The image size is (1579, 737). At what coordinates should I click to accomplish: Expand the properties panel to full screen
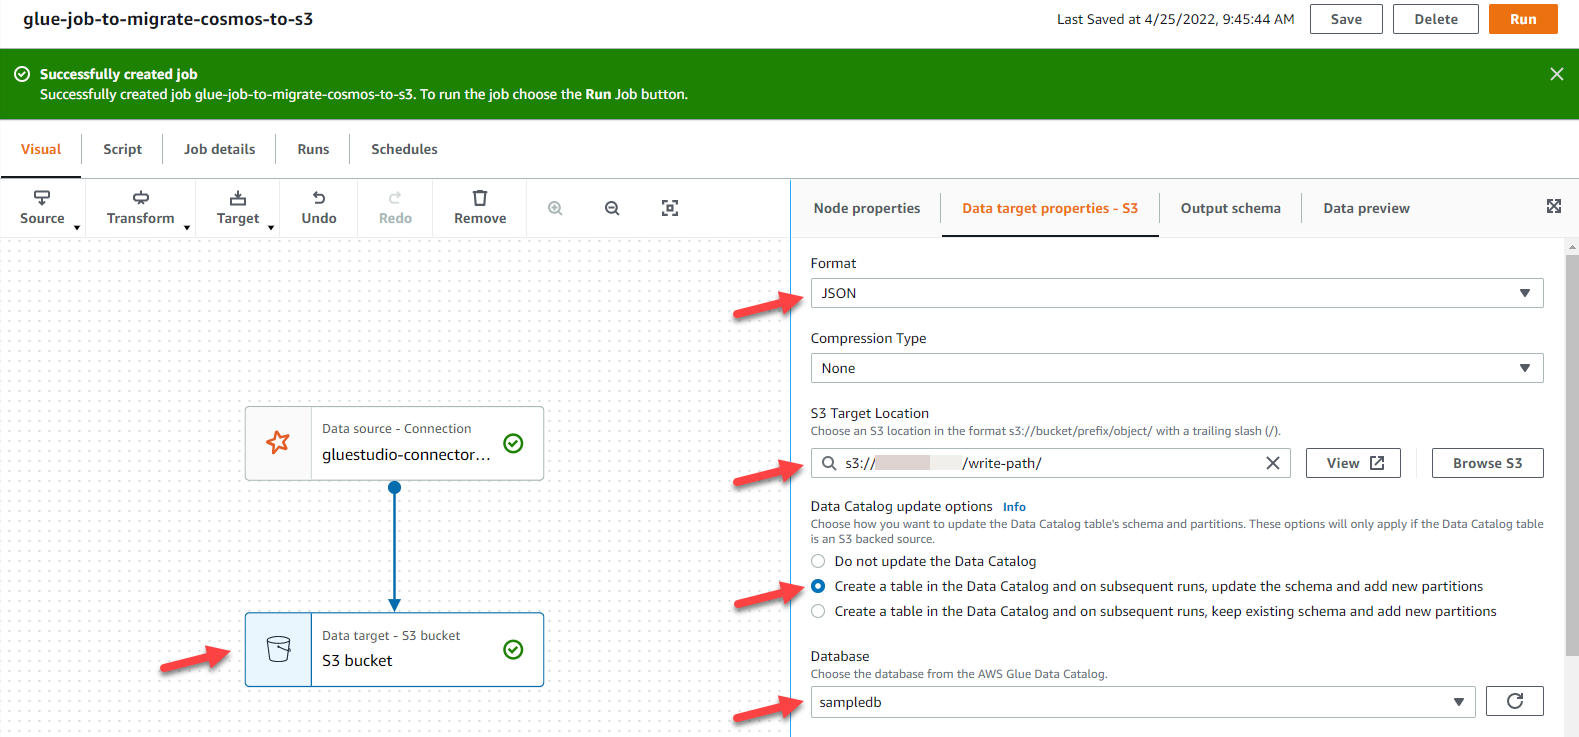(1554, 206)
